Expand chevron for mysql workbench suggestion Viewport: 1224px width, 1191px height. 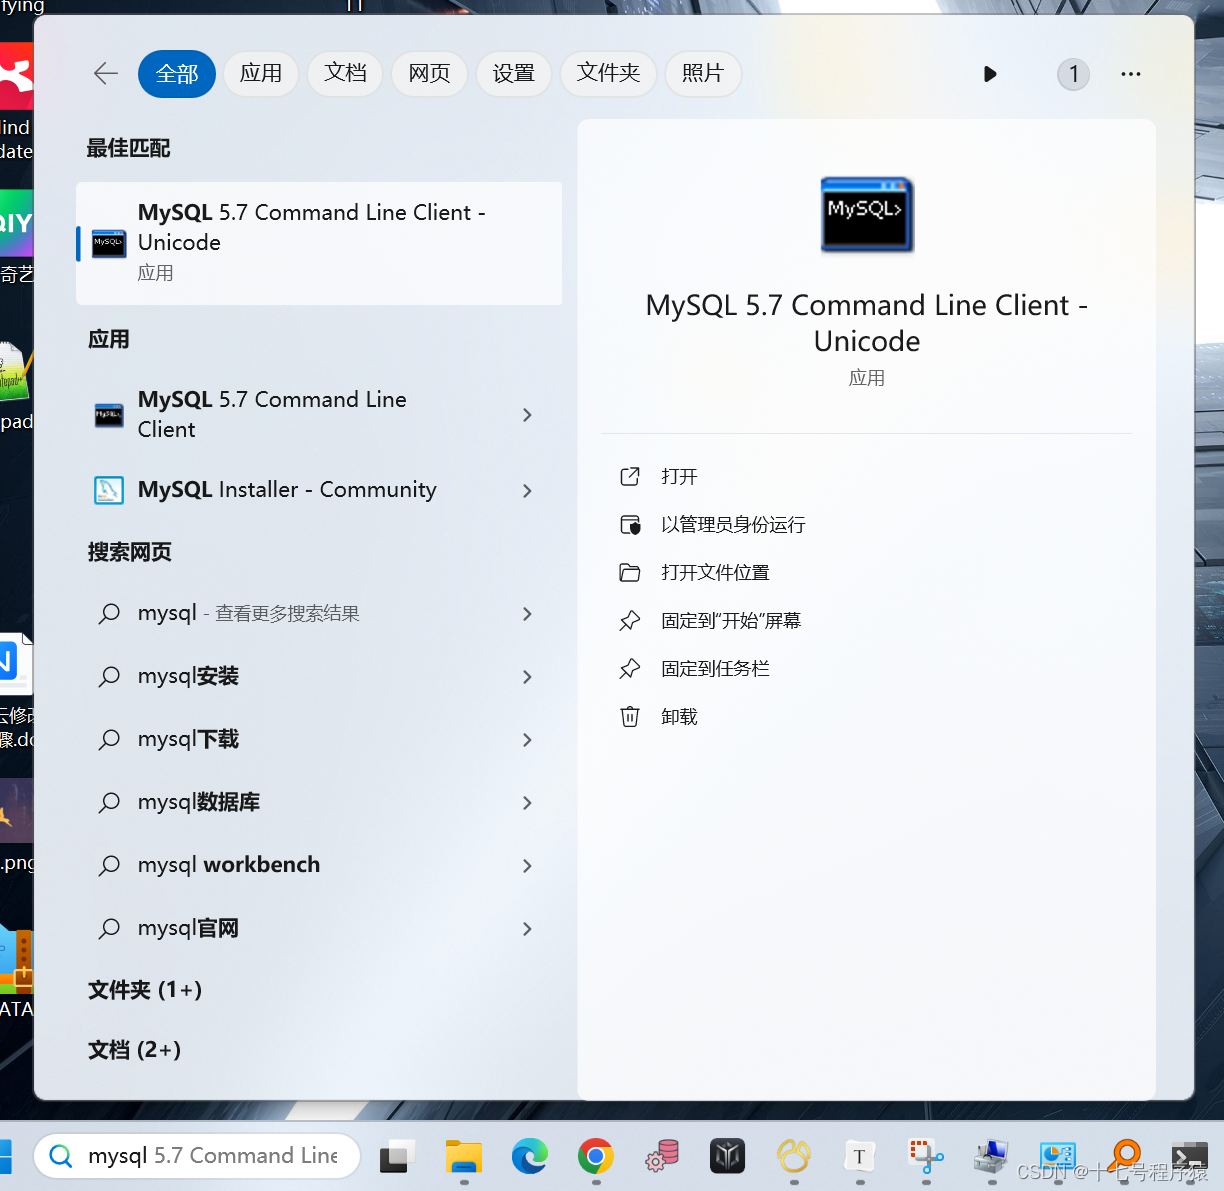point(527,866)
